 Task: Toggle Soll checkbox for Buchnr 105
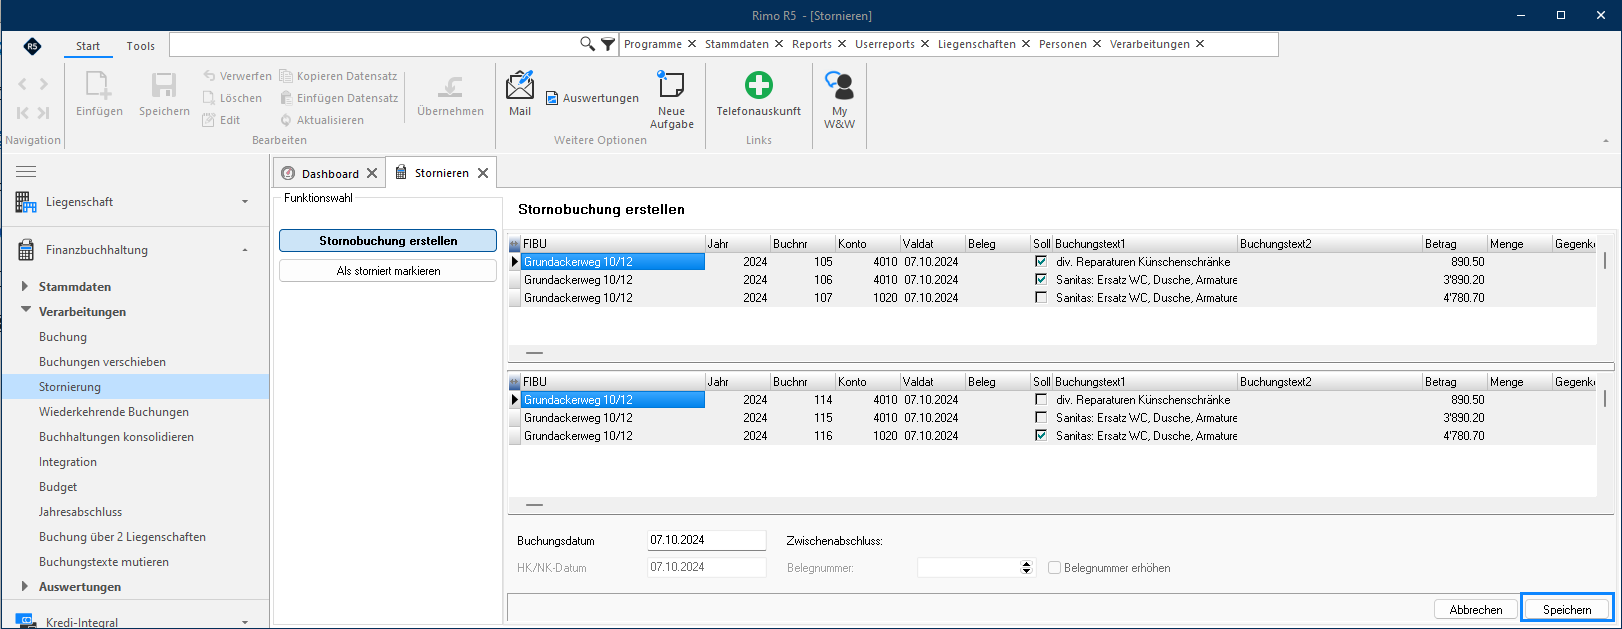pos(1041,262)
